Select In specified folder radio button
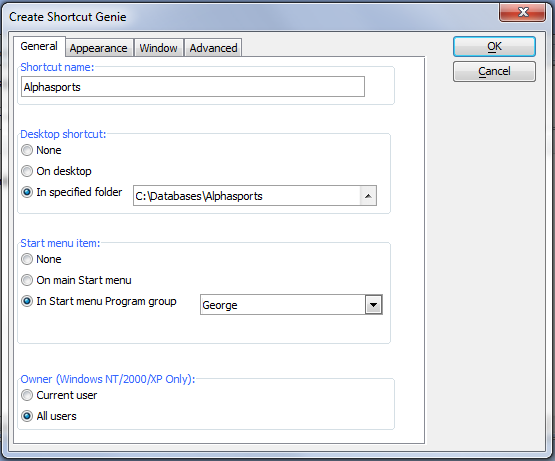 point(71,192)
